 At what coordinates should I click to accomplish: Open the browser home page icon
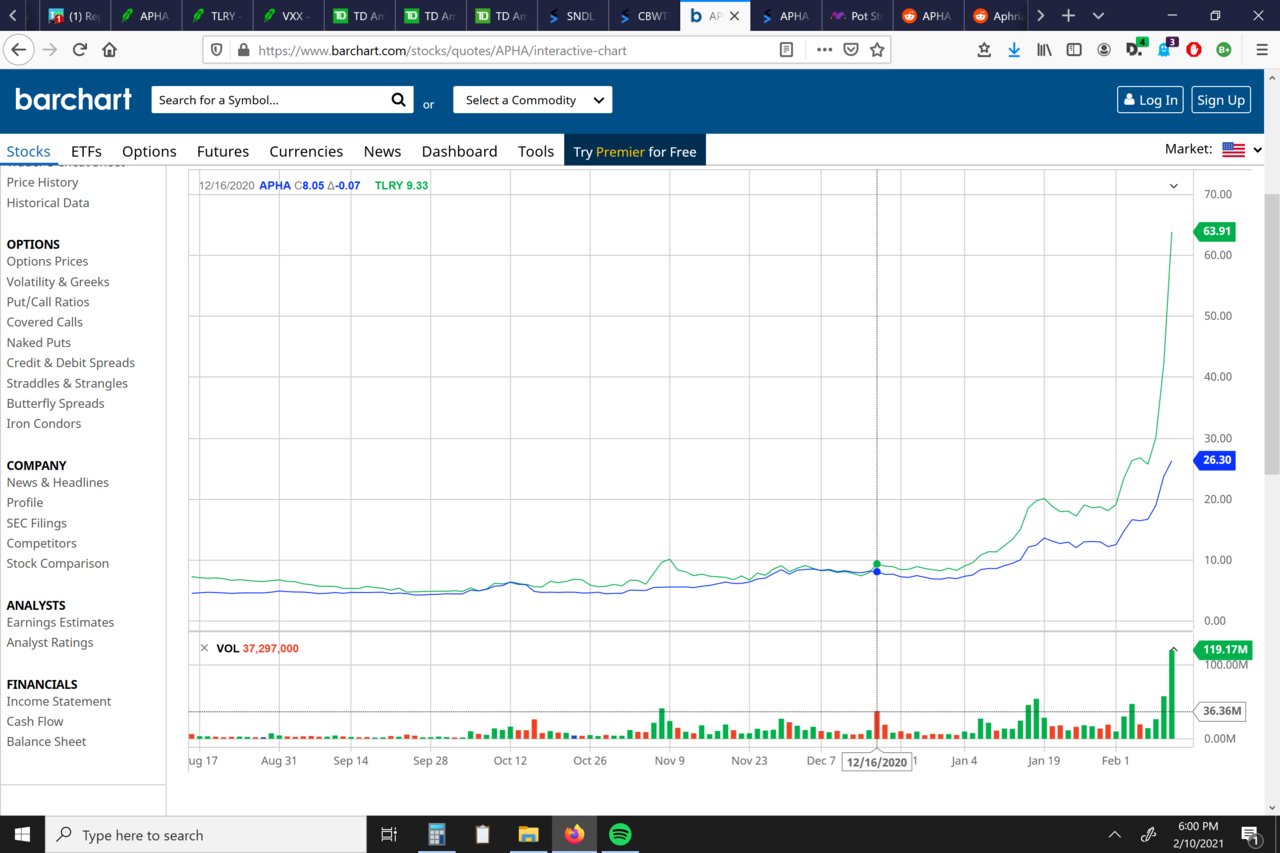pyautogui.click(x=109, y=49)
